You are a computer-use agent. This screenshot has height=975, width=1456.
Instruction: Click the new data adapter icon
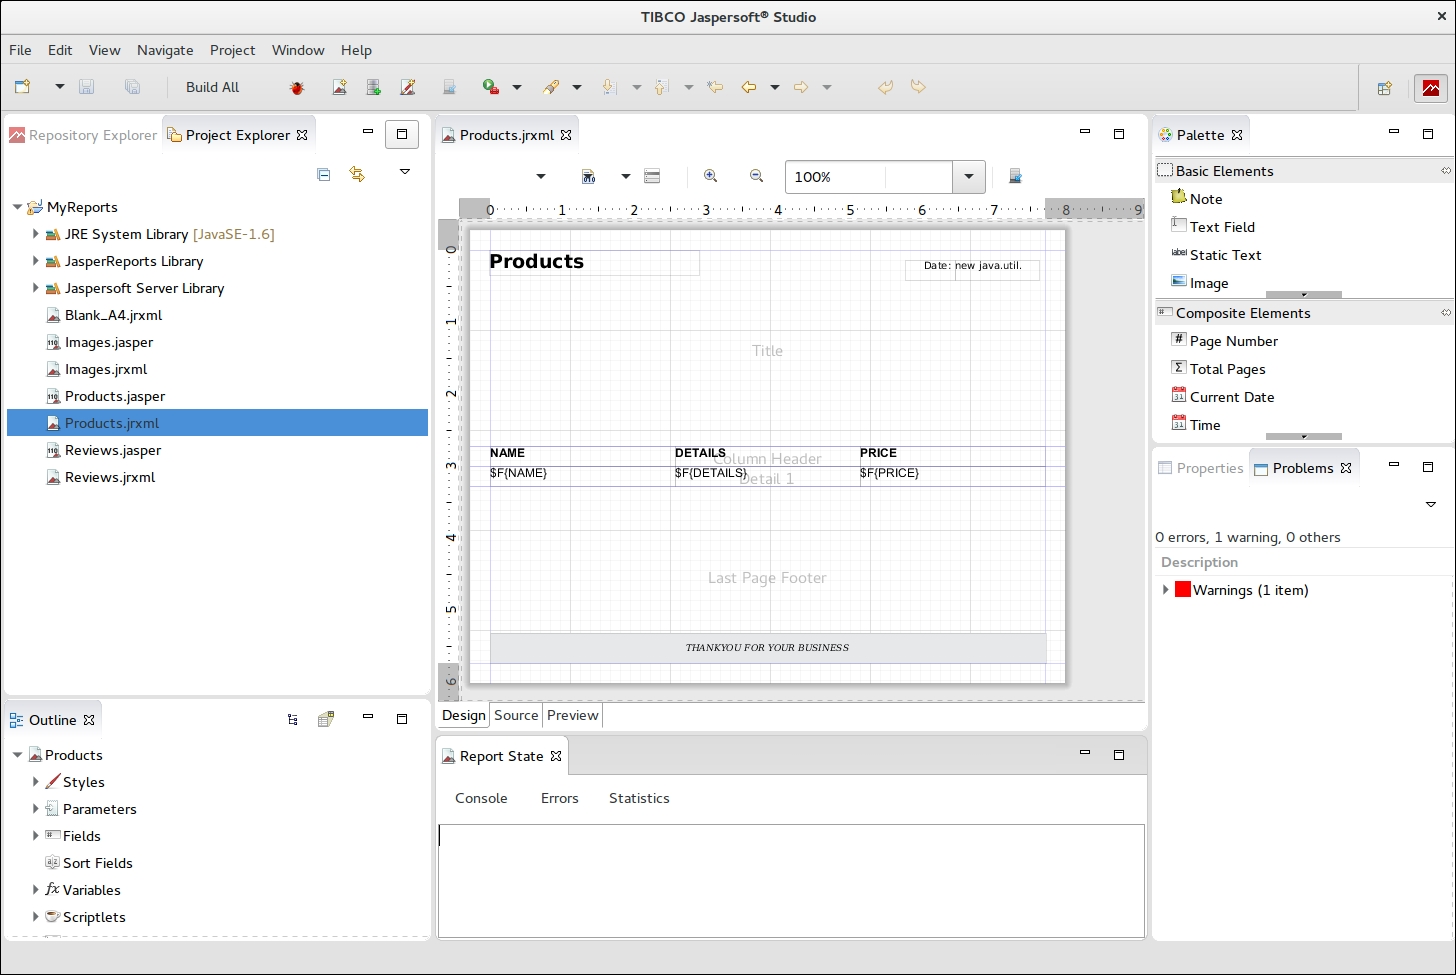374,87
